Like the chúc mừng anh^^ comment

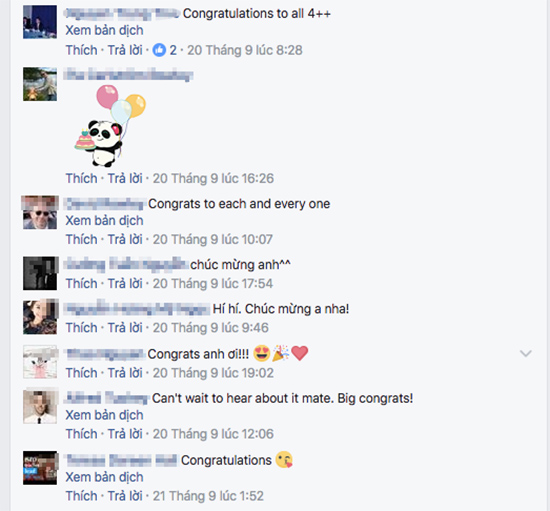81,283
